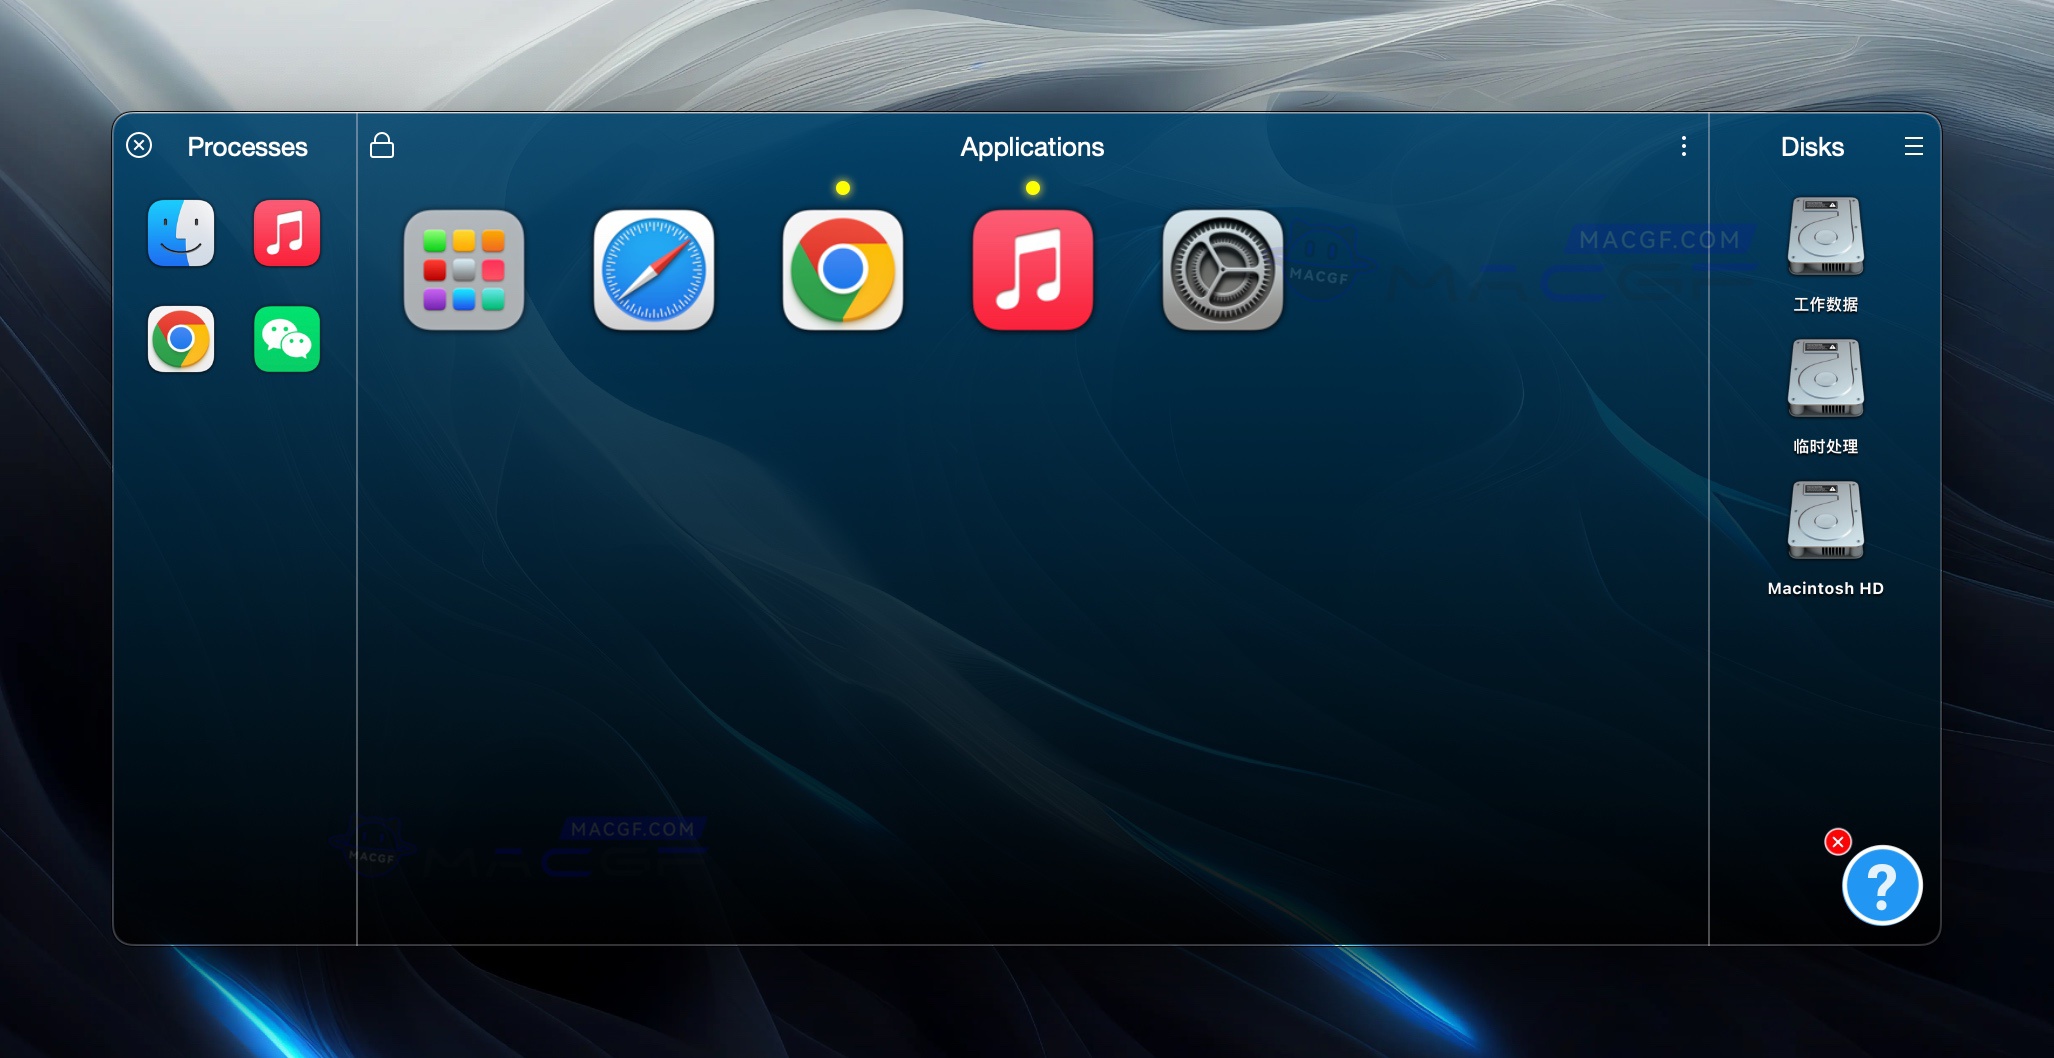This screenshot has width=2054, height=1058.
Task: Select the Chrome icon in Applications panel
Action: pos(842,270)
